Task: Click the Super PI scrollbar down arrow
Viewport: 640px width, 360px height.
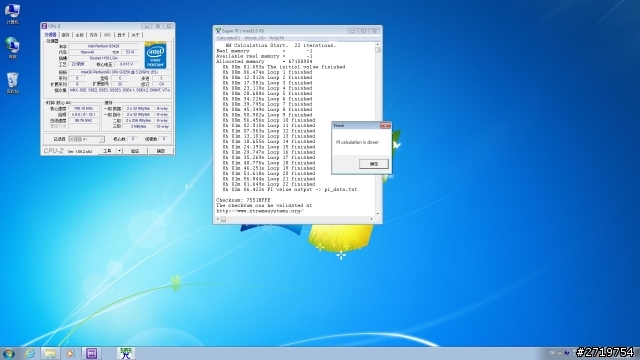Action: tap(377, 213)
